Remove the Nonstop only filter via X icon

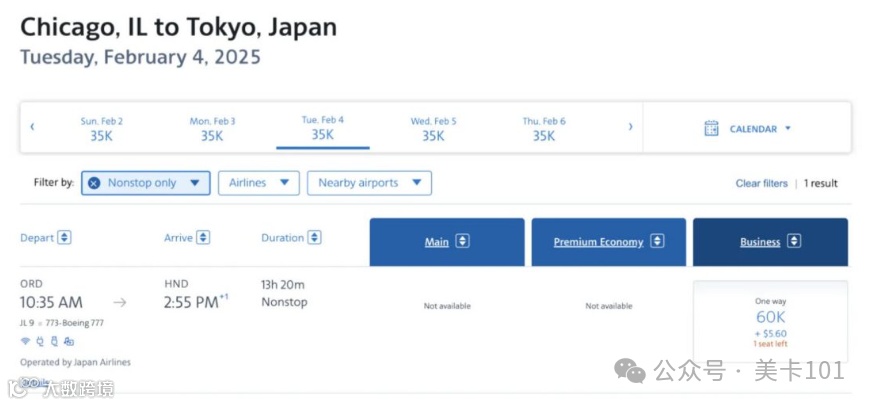click(x=94, y=183)
